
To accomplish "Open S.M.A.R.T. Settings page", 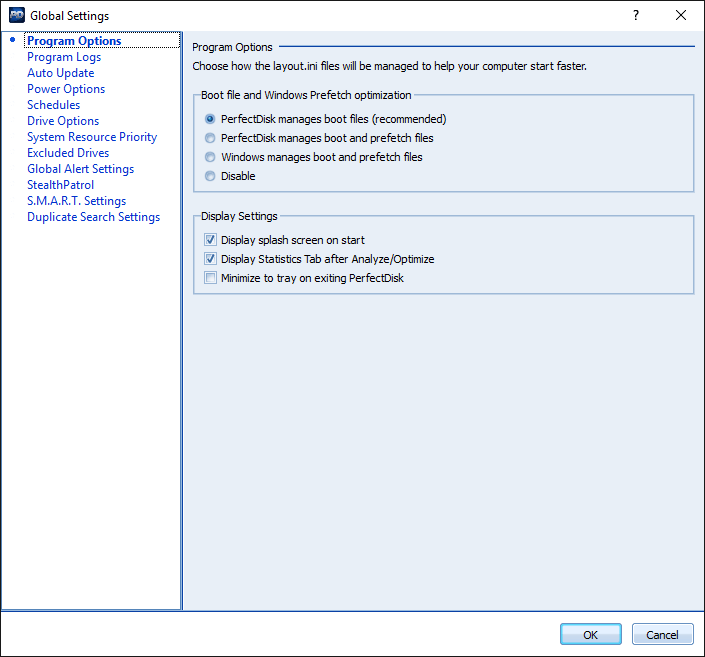I will click(76, 201).
